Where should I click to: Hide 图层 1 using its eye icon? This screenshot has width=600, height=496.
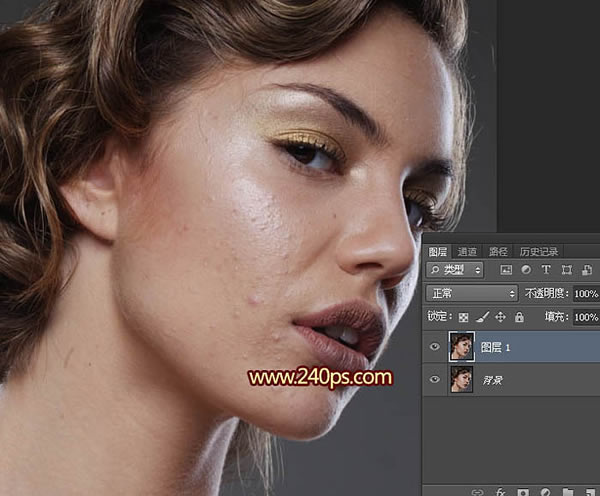point(434,347)
